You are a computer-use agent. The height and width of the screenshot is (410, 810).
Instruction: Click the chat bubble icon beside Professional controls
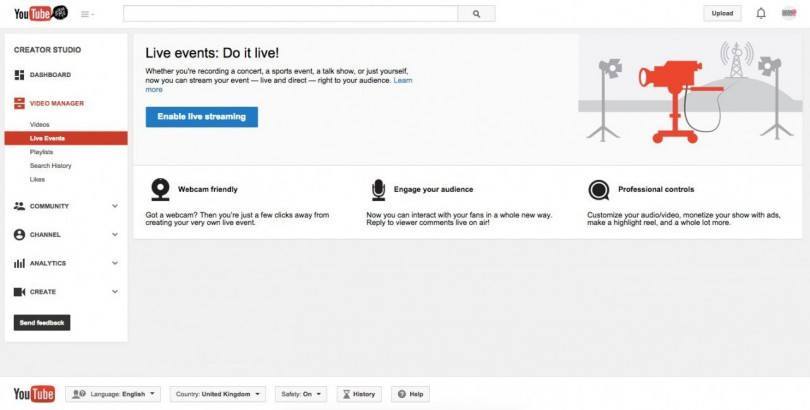pyautogui.click(x=598, y=190)
